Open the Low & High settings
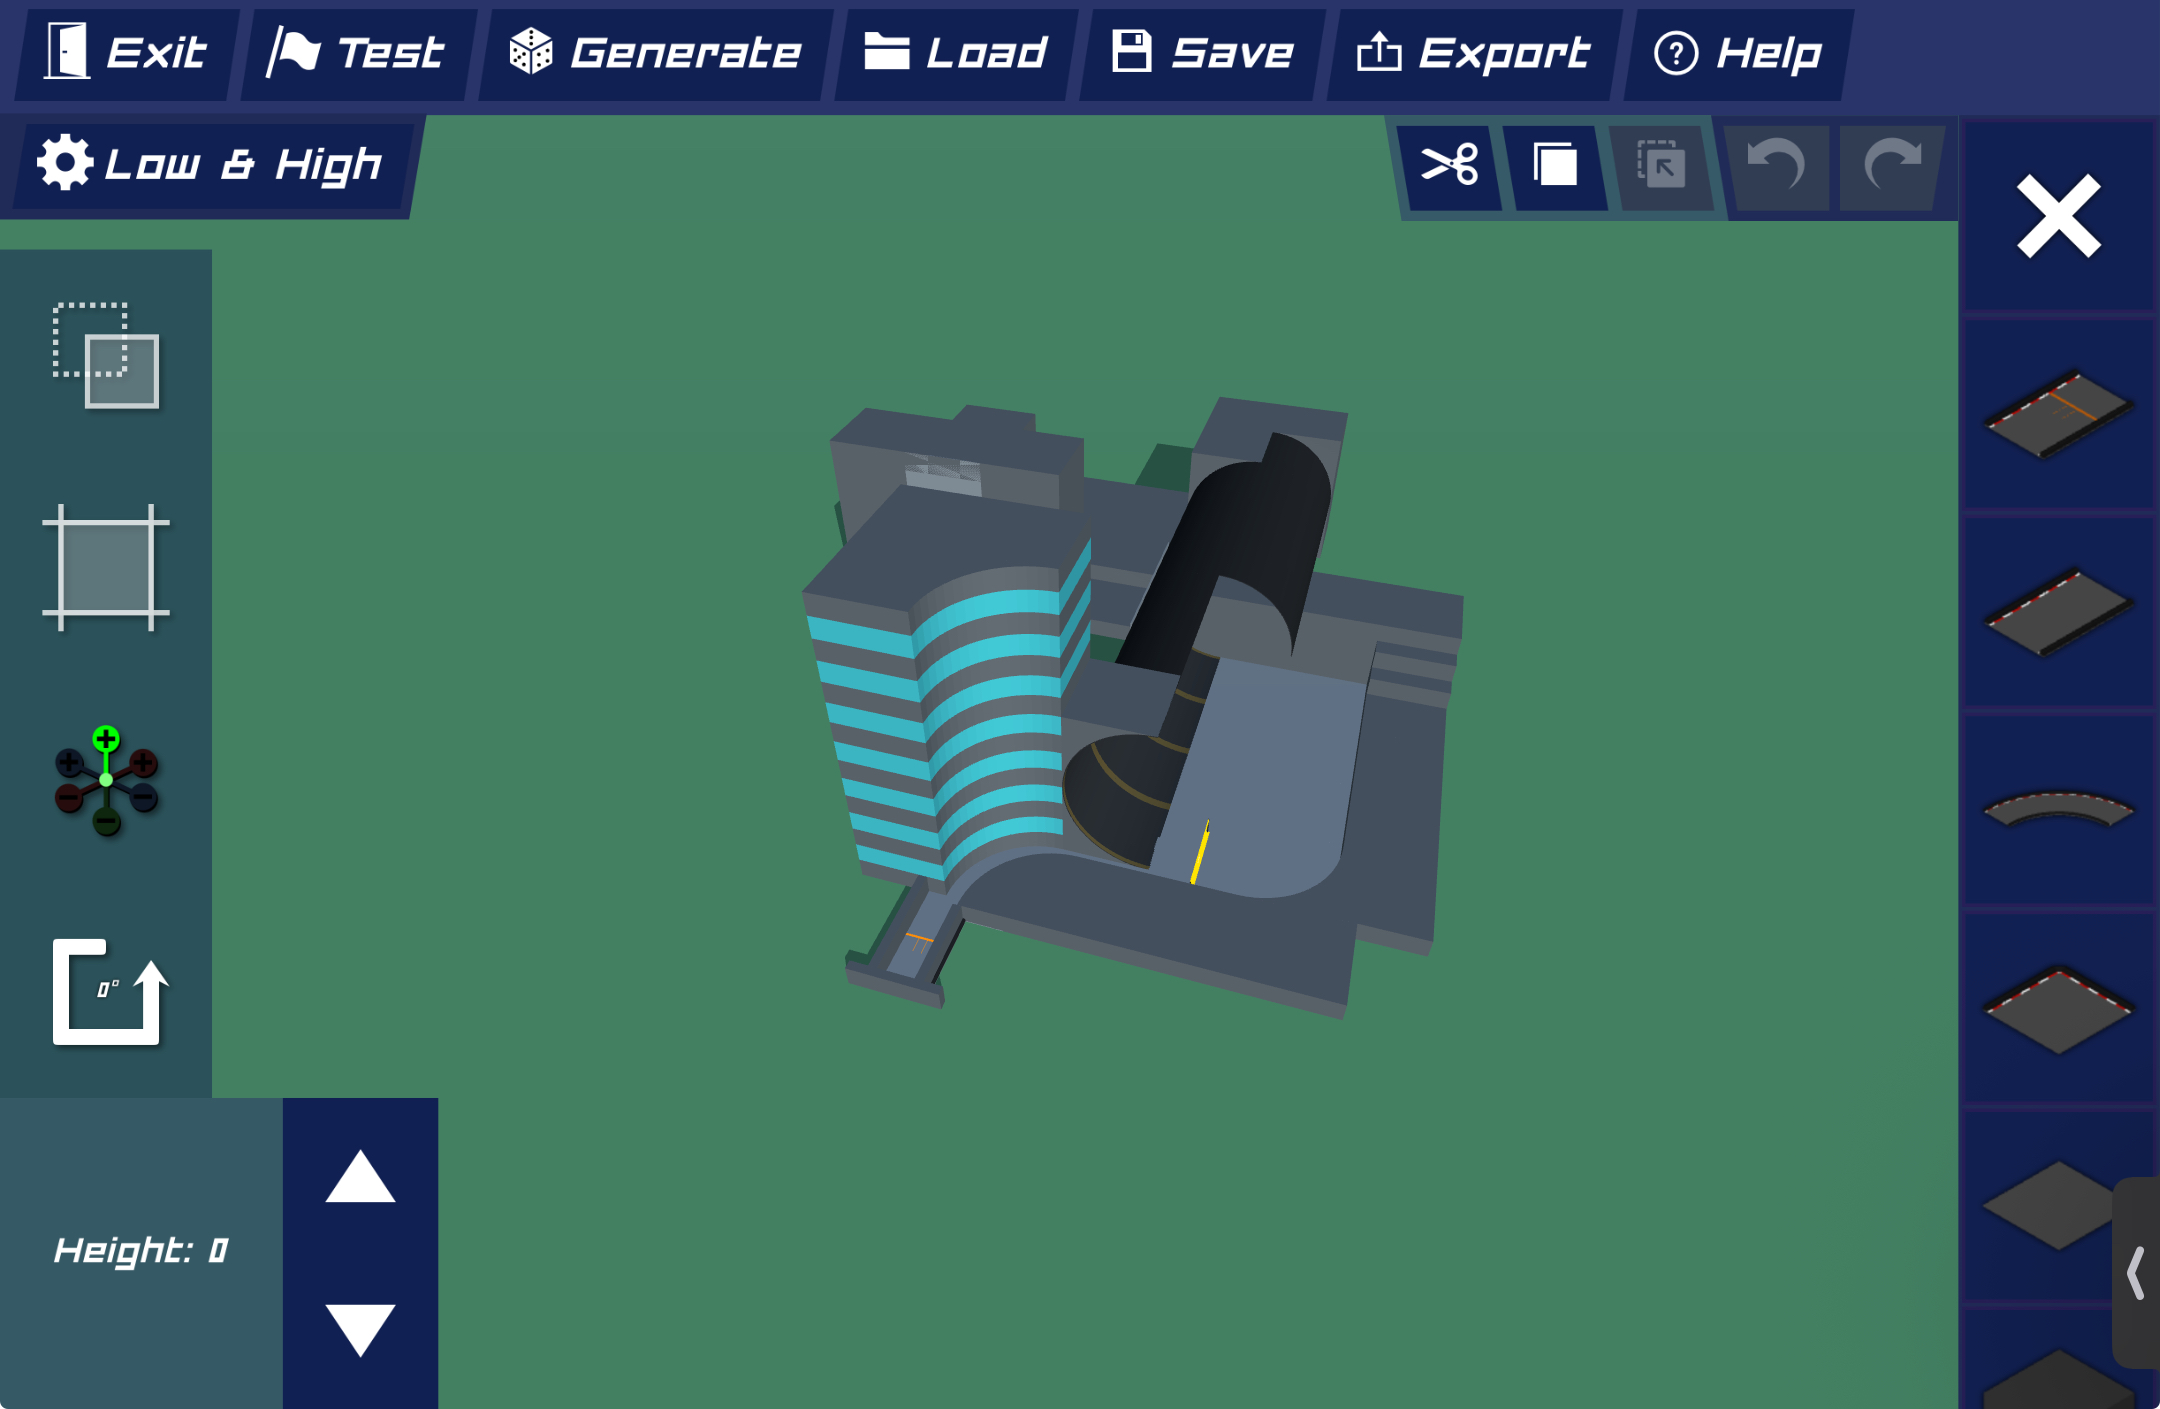Viewport: 2160px width, 1409px height. click(212, 165)
